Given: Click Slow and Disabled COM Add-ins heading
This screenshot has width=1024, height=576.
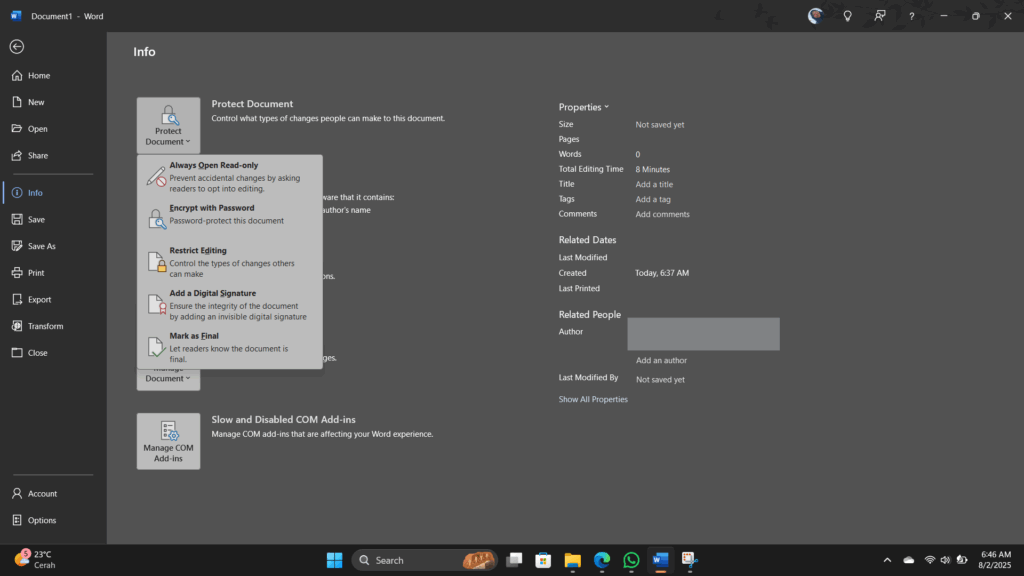Looking at the screenshot, I should (x=283, y=420).
